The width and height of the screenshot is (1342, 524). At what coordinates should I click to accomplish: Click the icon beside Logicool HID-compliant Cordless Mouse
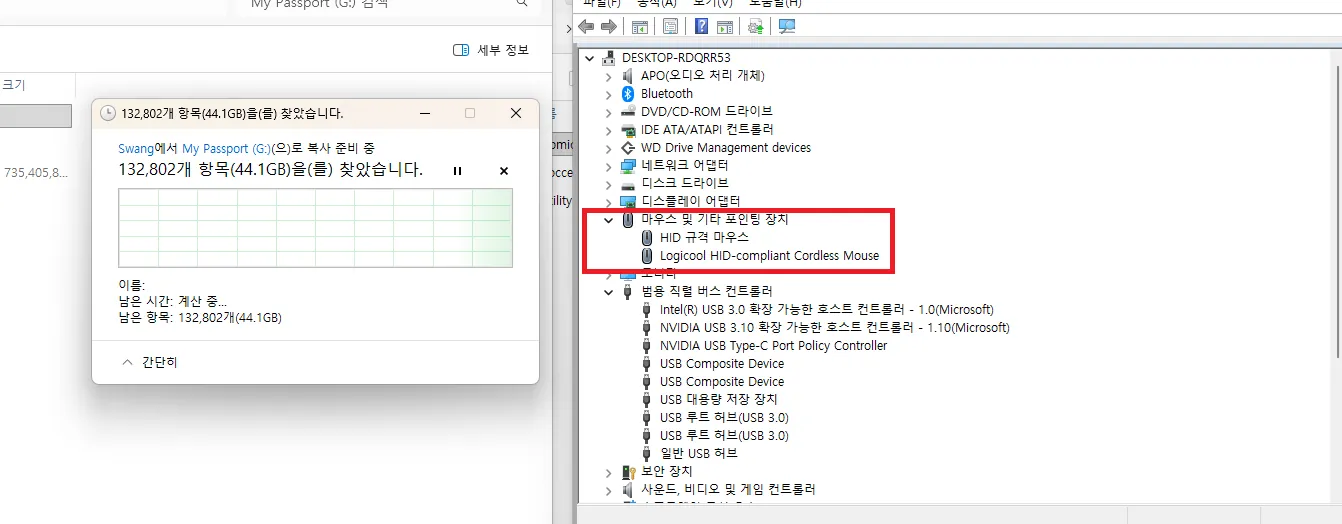point(647,255)
